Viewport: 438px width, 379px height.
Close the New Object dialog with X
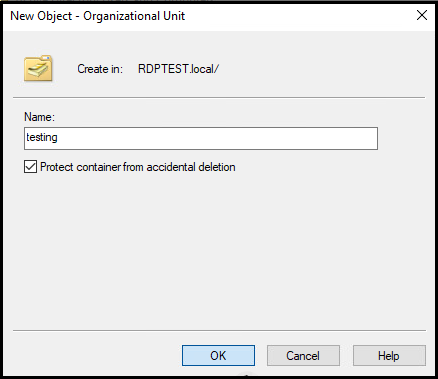(x=422, y=15)
